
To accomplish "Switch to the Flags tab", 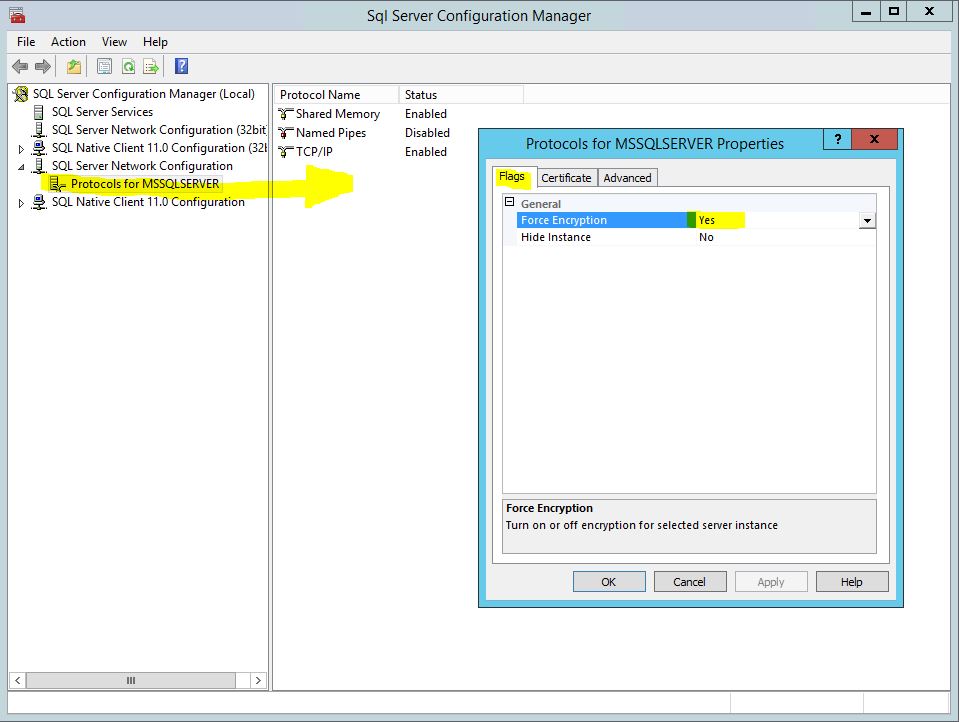I will (x=512, y=176).
